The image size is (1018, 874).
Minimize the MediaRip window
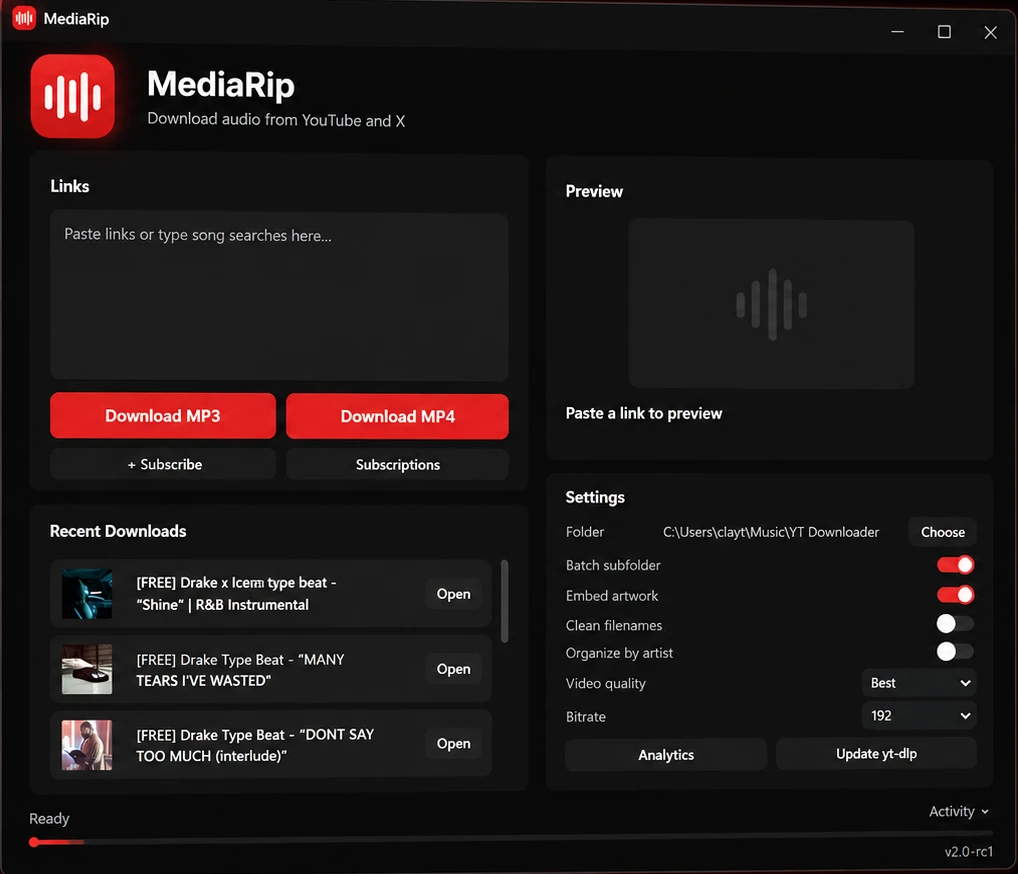[897, 32]
